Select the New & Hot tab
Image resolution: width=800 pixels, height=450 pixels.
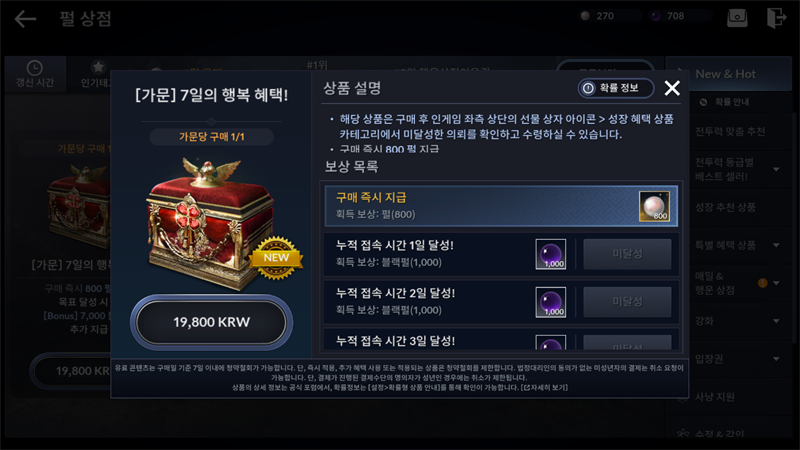tap(728, 74)
